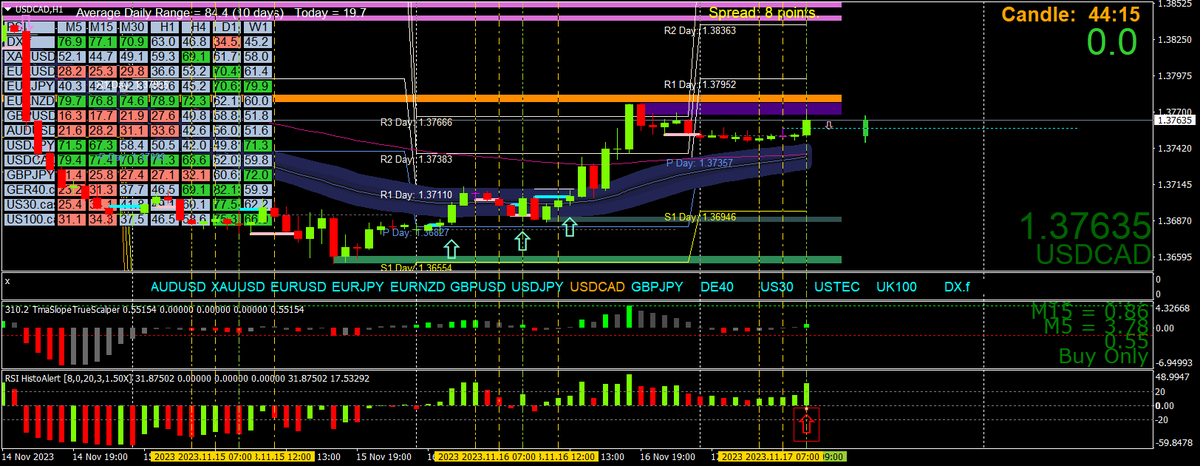Click the H1 column header in dashboard
This screenshot has width=1200, height=466.
[163, 26]
